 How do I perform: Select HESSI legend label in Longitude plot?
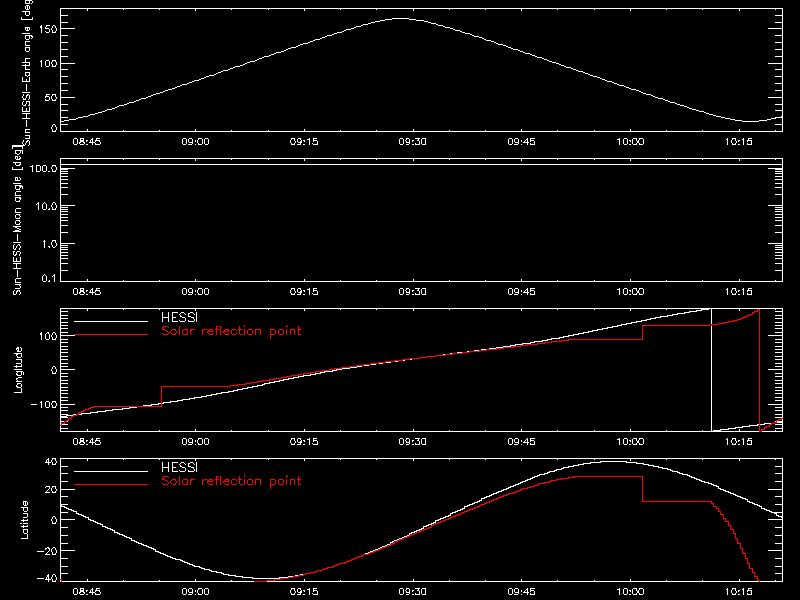pos(179,317)
